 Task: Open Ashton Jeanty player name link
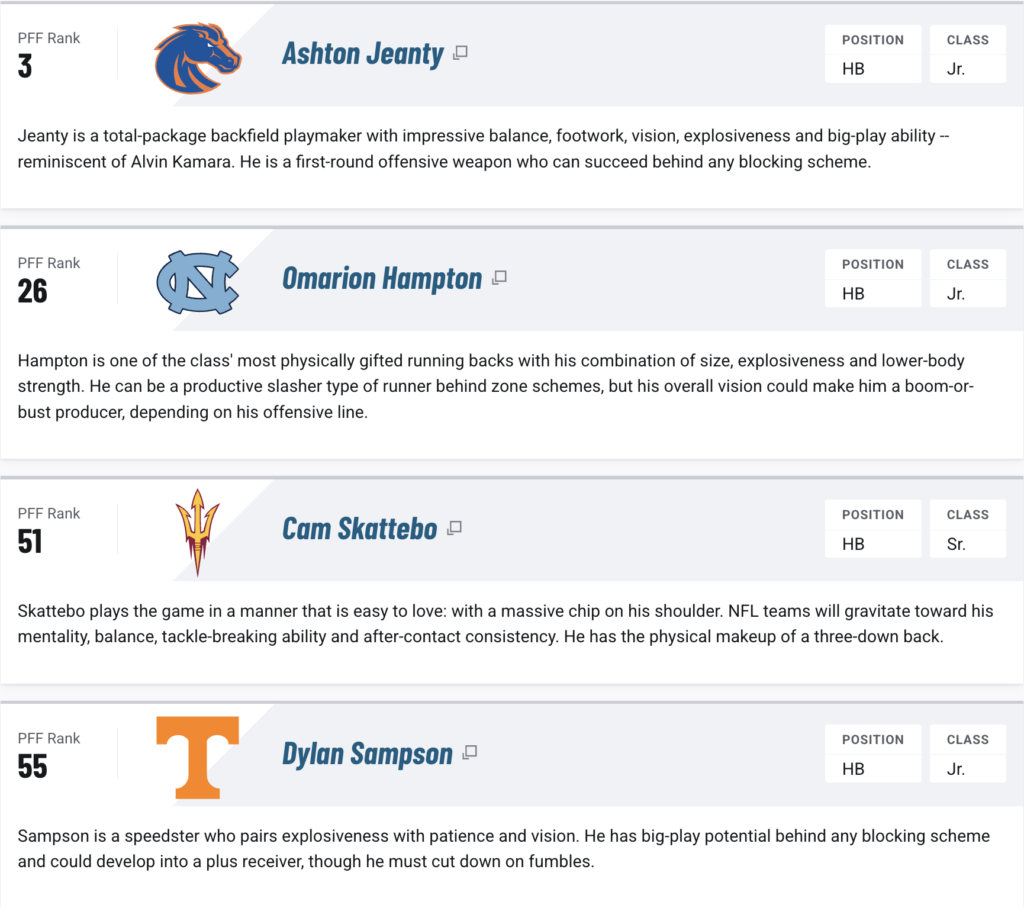(362, 54)
